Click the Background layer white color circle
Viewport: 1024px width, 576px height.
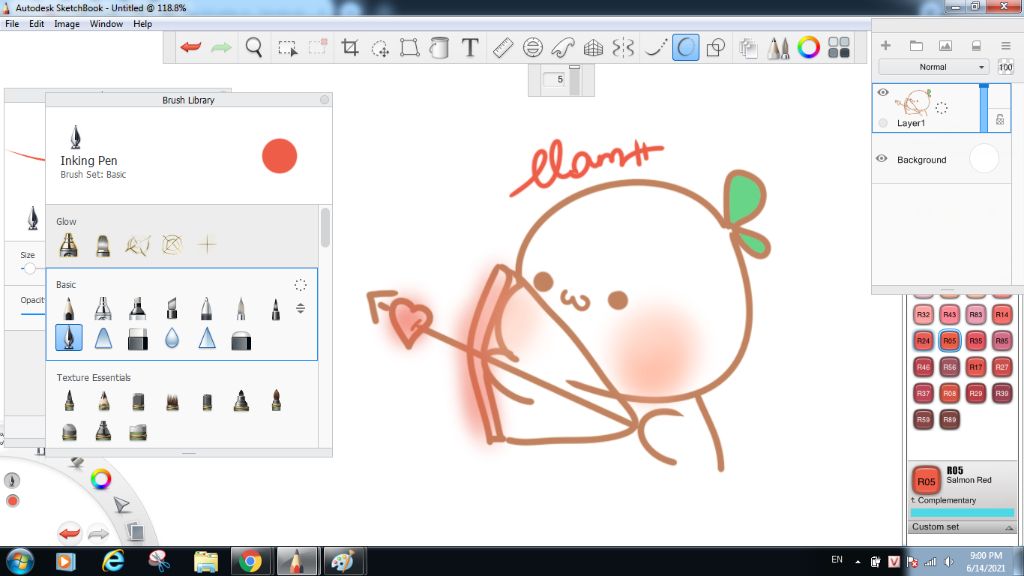pyautogui.click(x=984, y=159)
